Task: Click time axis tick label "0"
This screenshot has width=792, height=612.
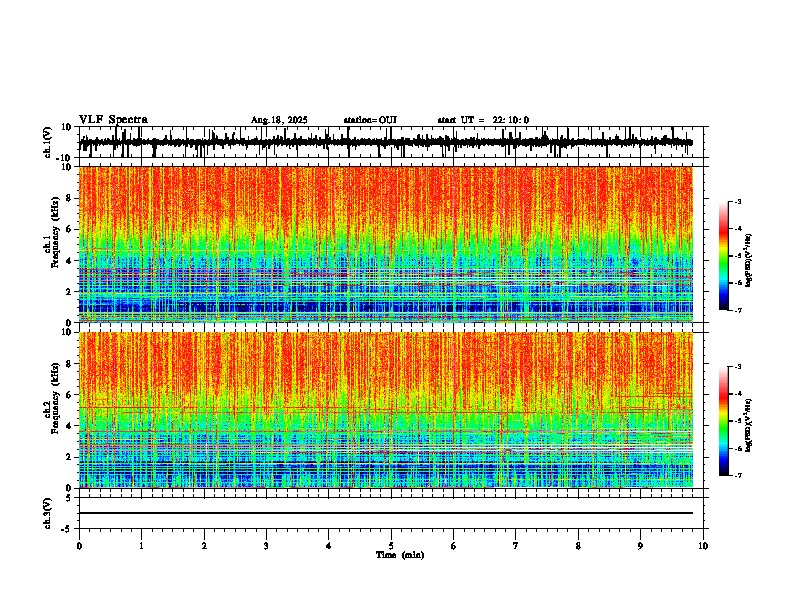Action: pyautogui.click(x=79, y=546)
